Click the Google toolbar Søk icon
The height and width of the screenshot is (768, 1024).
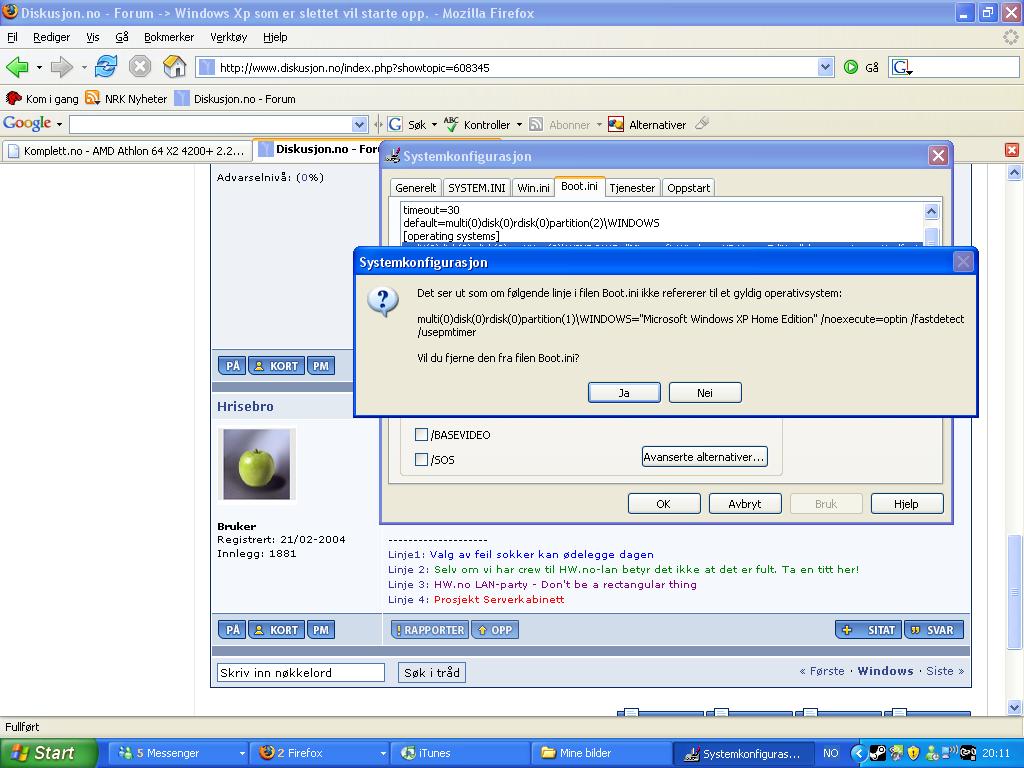395,124
